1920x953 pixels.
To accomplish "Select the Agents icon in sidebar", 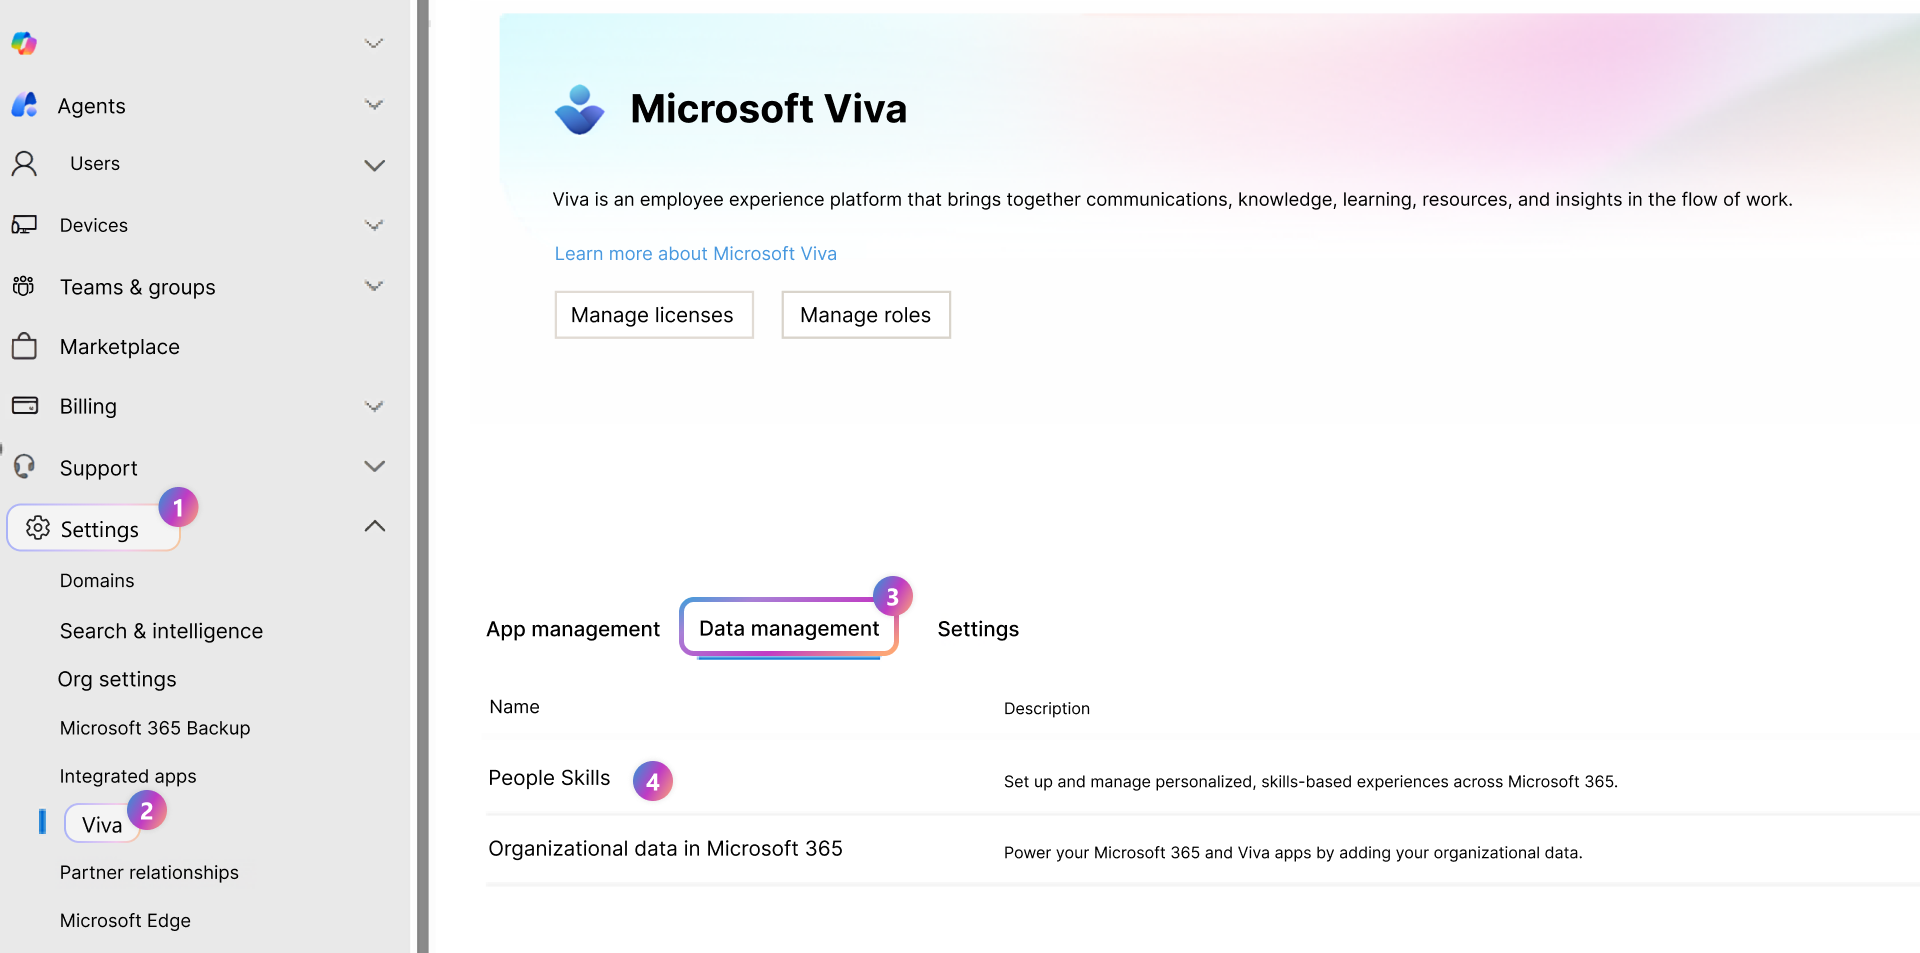I will pyautogui.click(x=24, y=106).
